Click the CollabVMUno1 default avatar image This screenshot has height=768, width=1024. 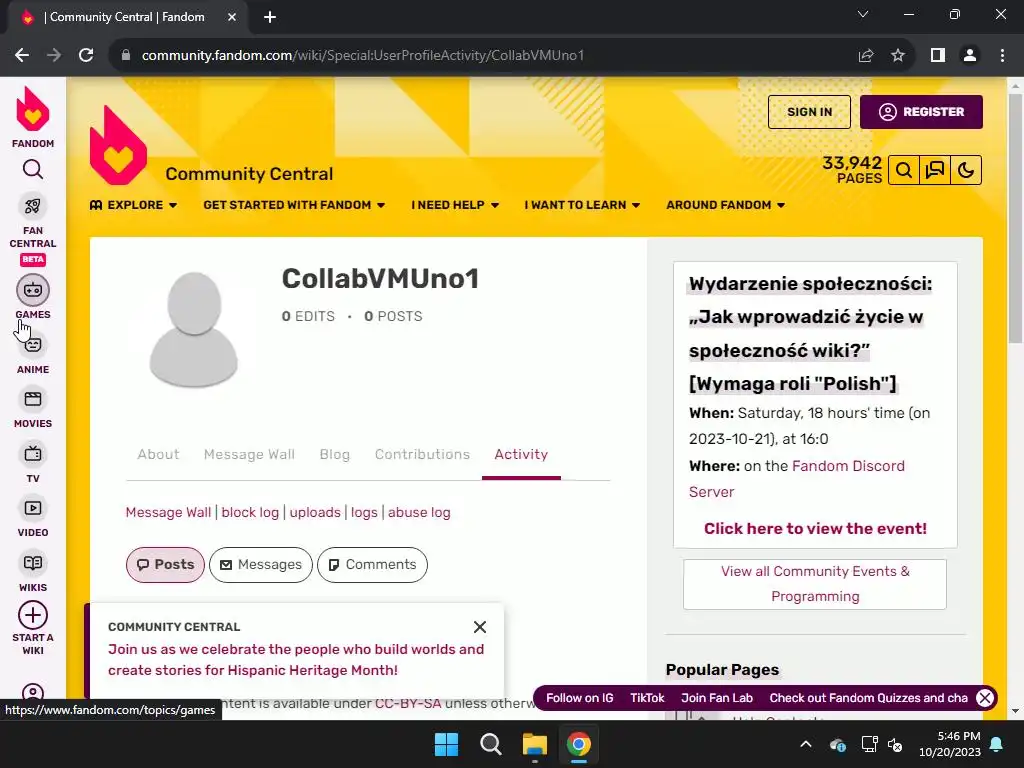pyautogui.click(x=194, y=330)
